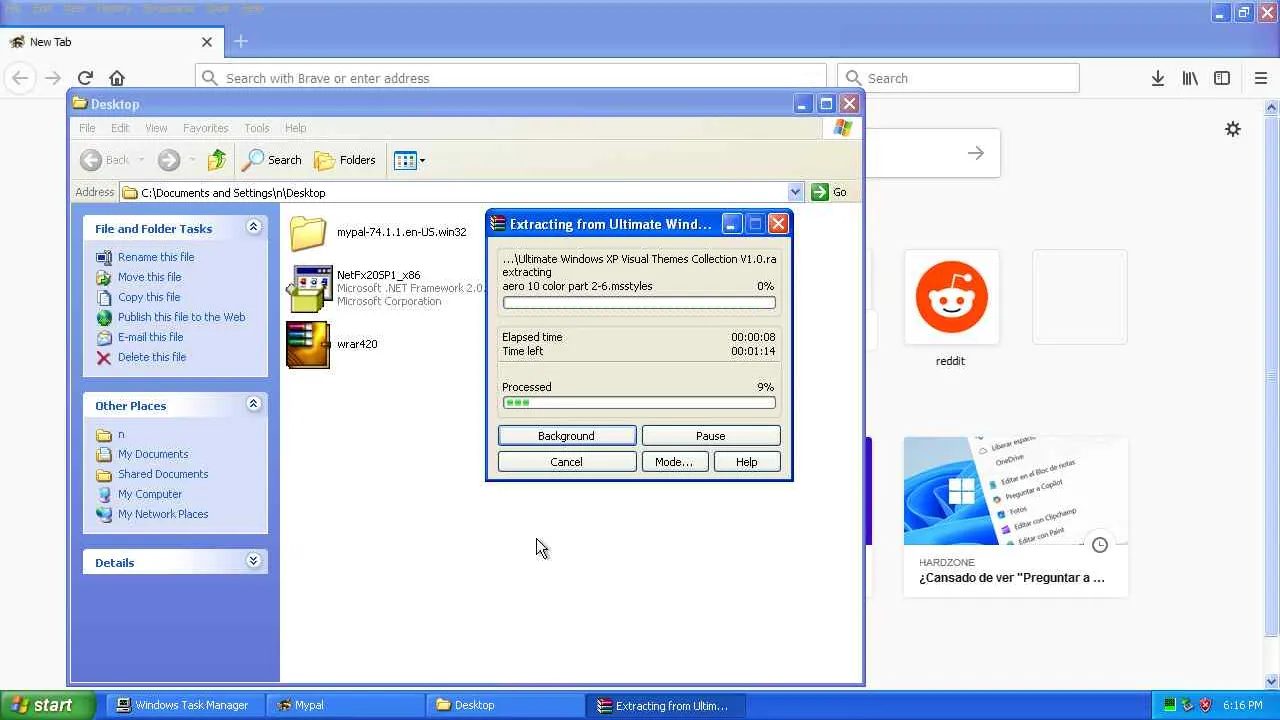Close the New Tab tab
Viewport: 1280px width, 720px height.
[207, 42]
